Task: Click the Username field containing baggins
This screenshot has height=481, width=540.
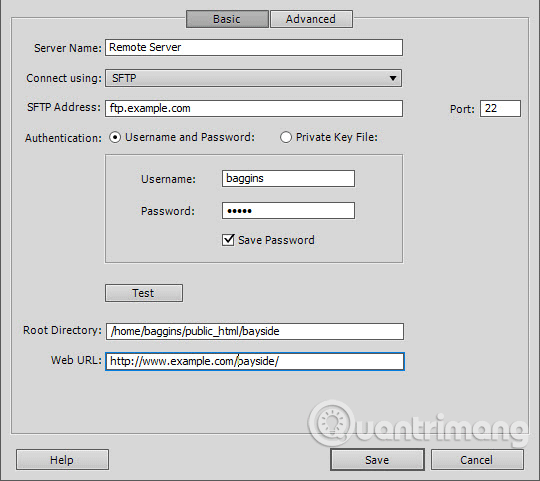Action: 288,179
